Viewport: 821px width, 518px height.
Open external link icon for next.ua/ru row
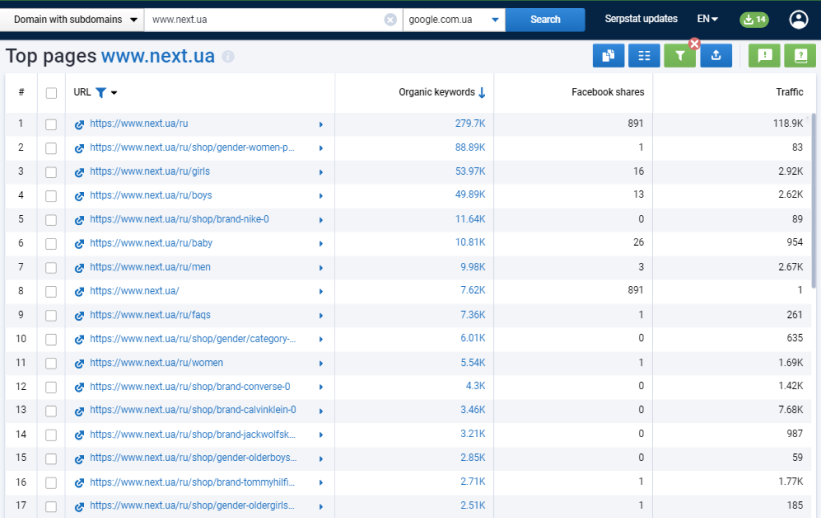click(79, 125)
